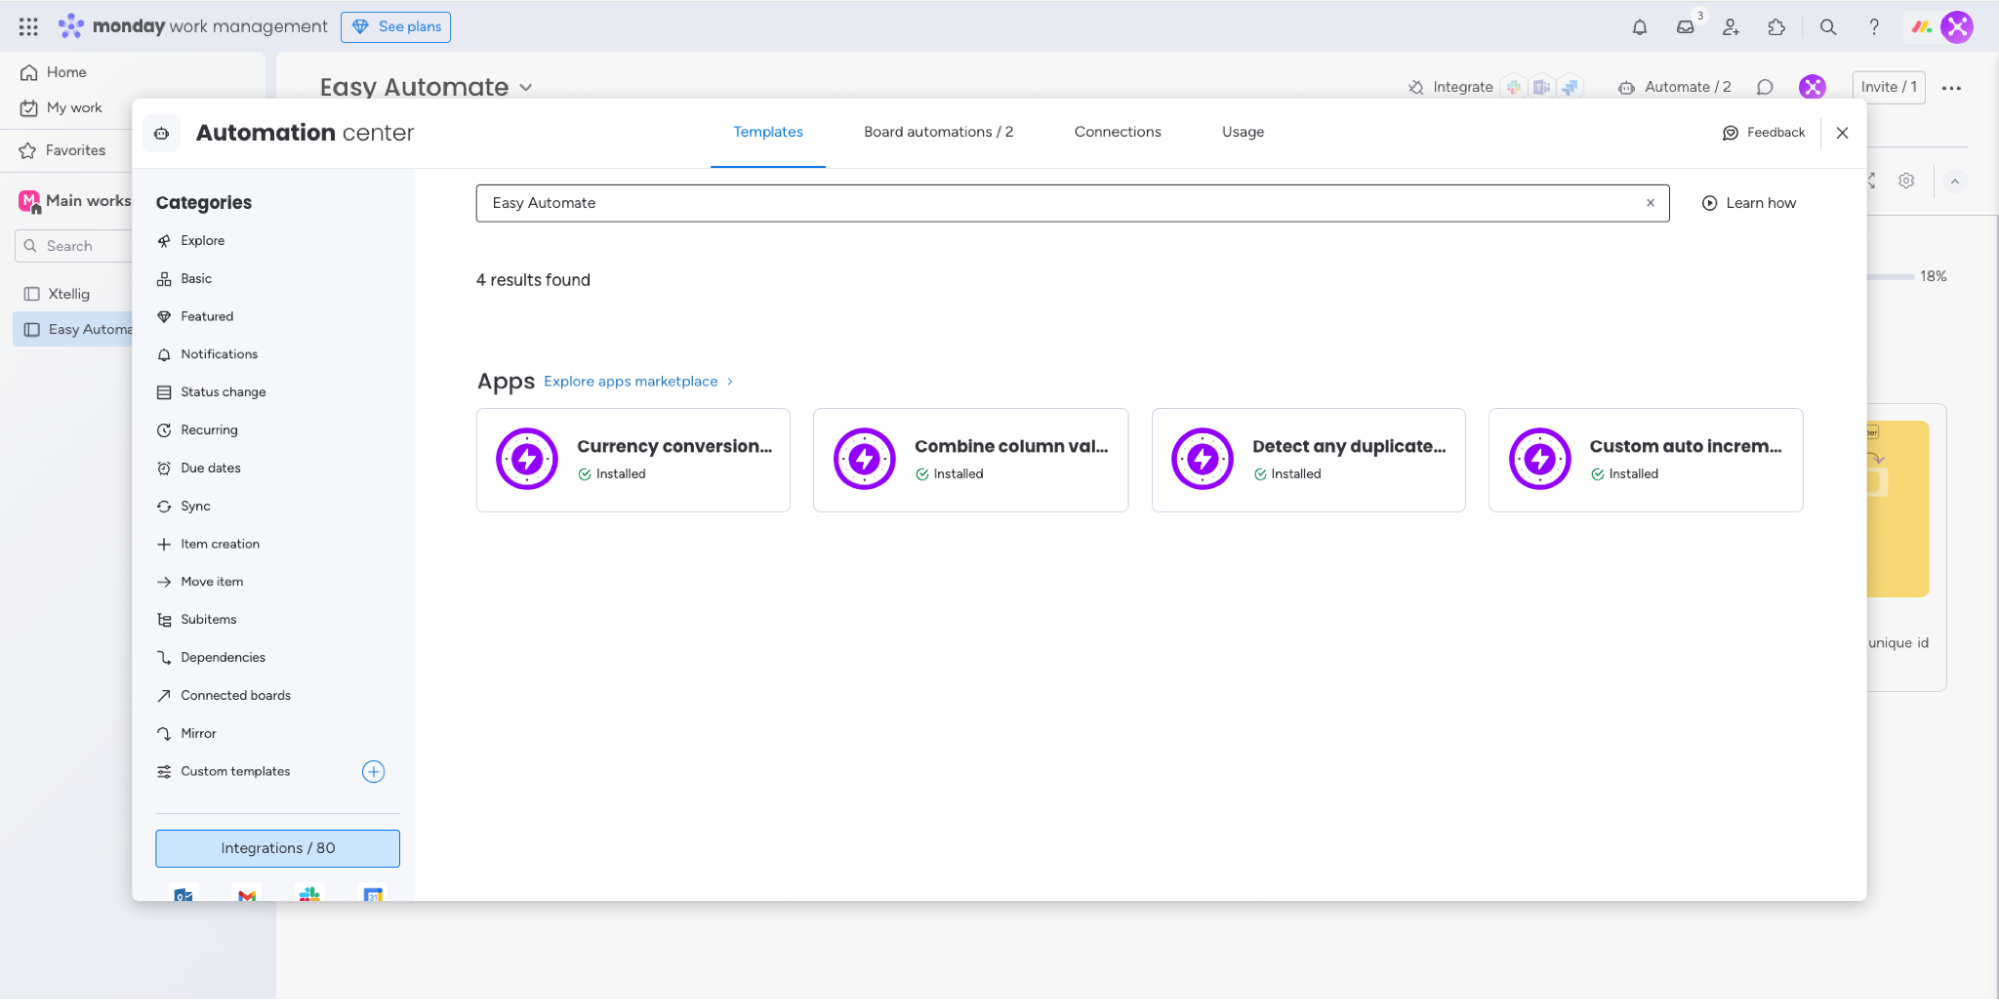Collapse the panel using the chevron button
1999x1000 pixels.
coord(1956,181)
